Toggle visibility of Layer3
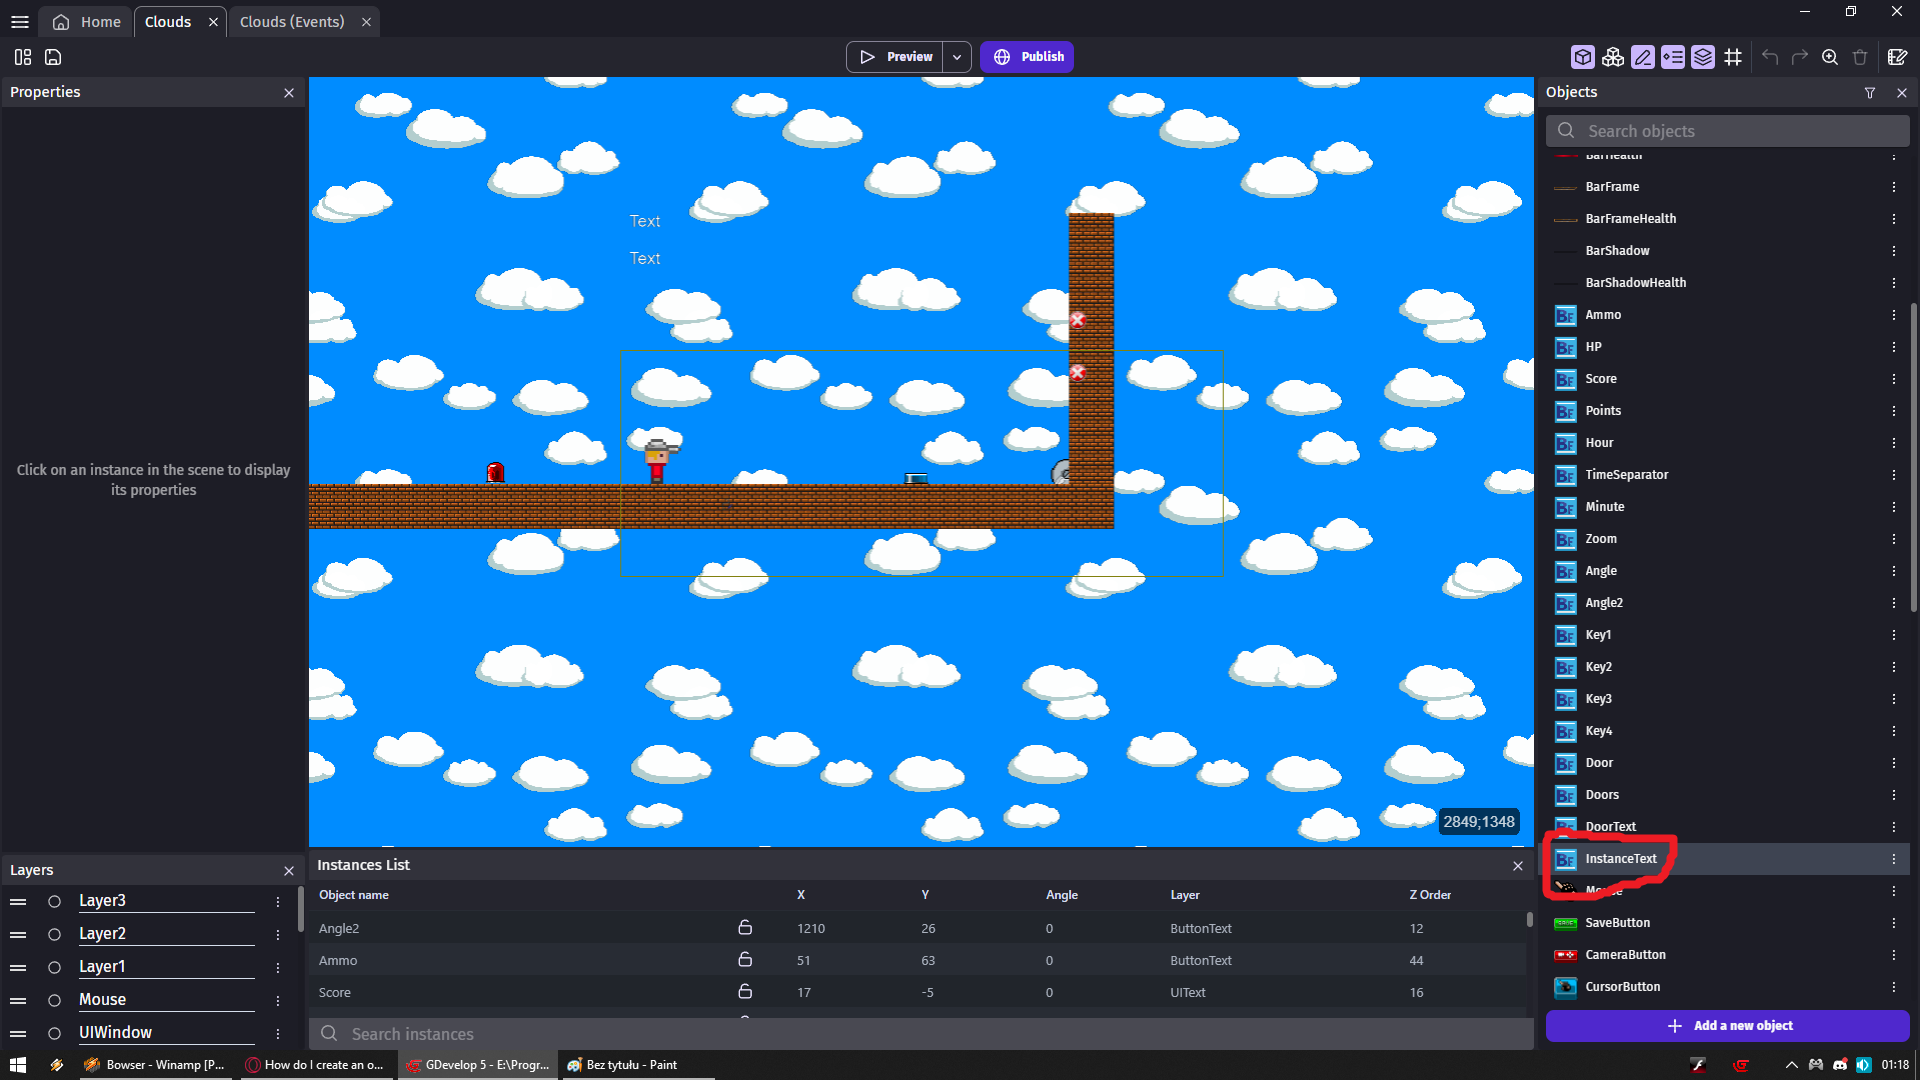1920x1080 pixels. 55,901
